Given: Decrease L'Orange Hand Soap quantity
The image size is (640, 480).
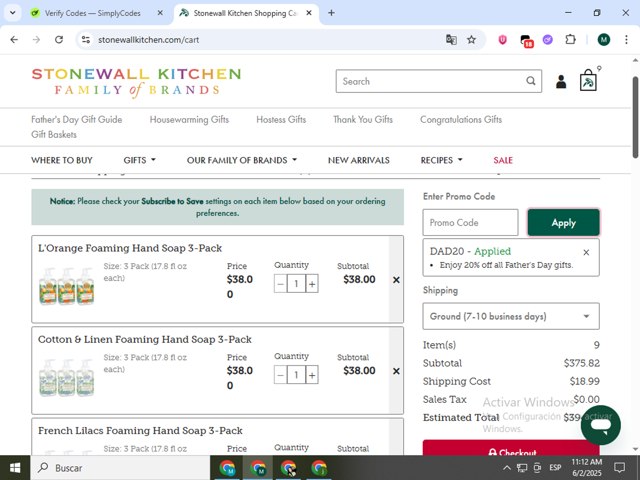Looking at the screenshot, I should coord(280,284).
